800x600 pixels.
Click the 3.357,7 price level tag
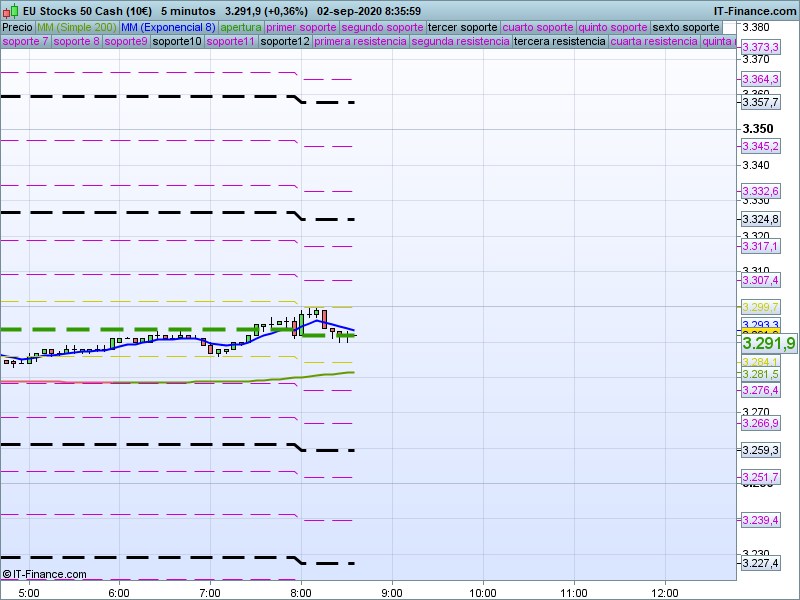pos(760,103)
